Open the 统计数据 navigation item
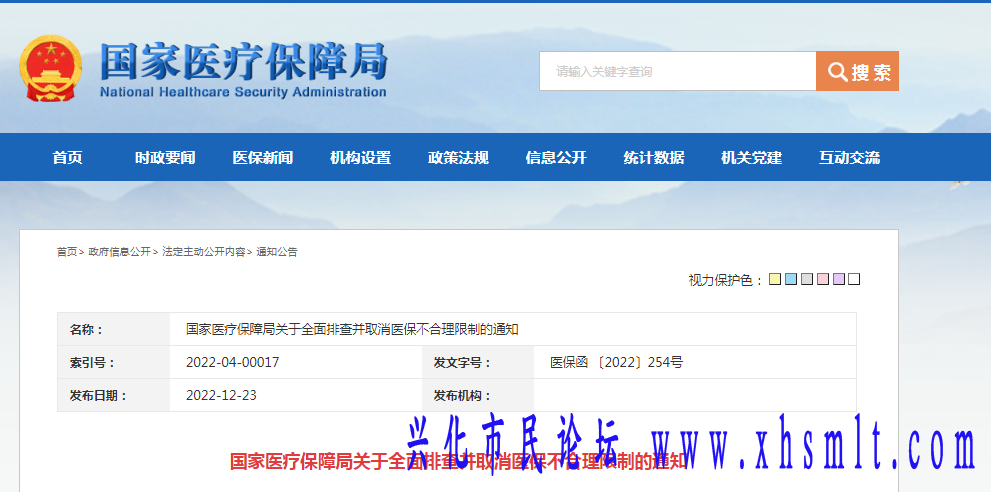 tap(654, 157)
